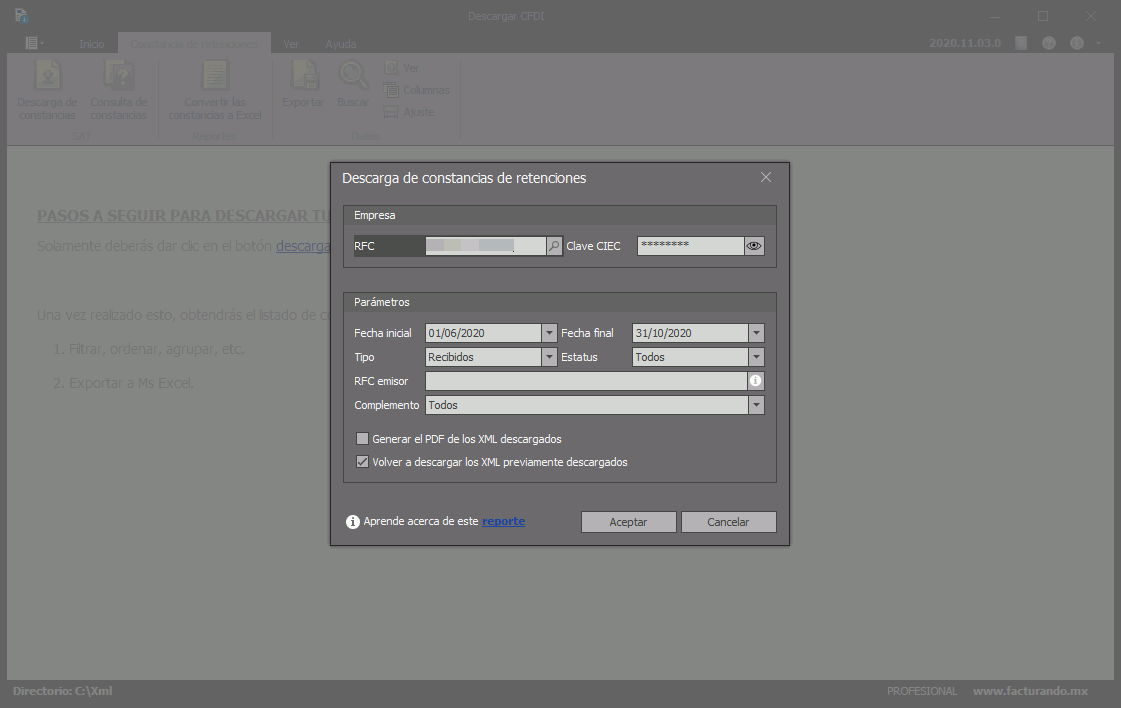Click the Consulta de constancias ribbon icon

point(119,76)
